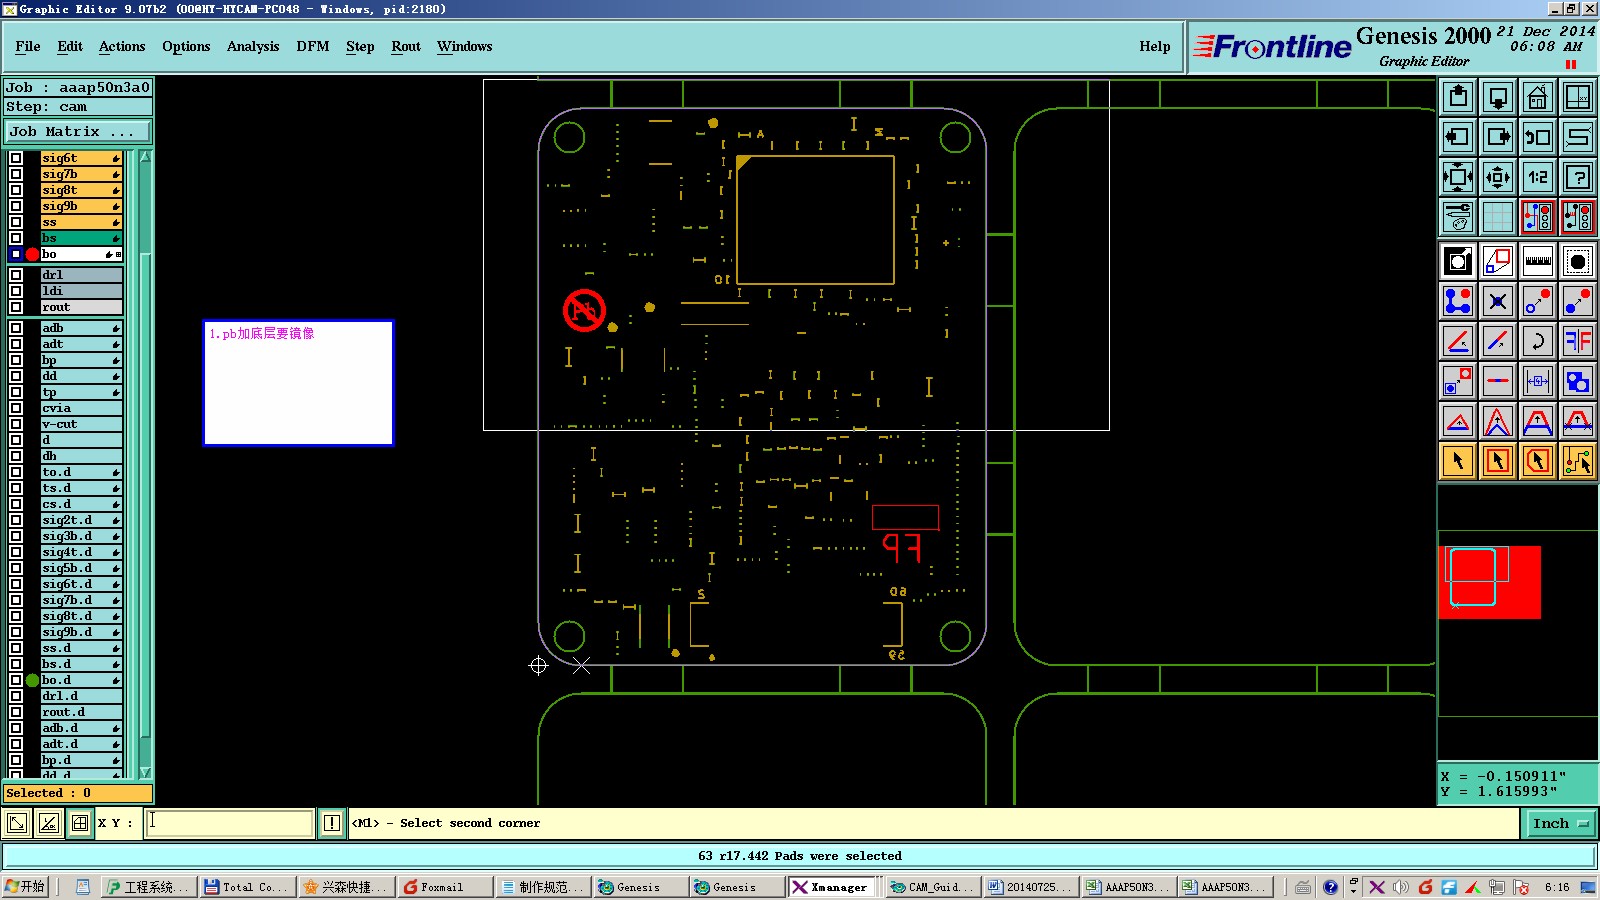The height and width of the screenshot is (900, 1600).
Task: Open the Analysis menu
Action: coord(253,46)
